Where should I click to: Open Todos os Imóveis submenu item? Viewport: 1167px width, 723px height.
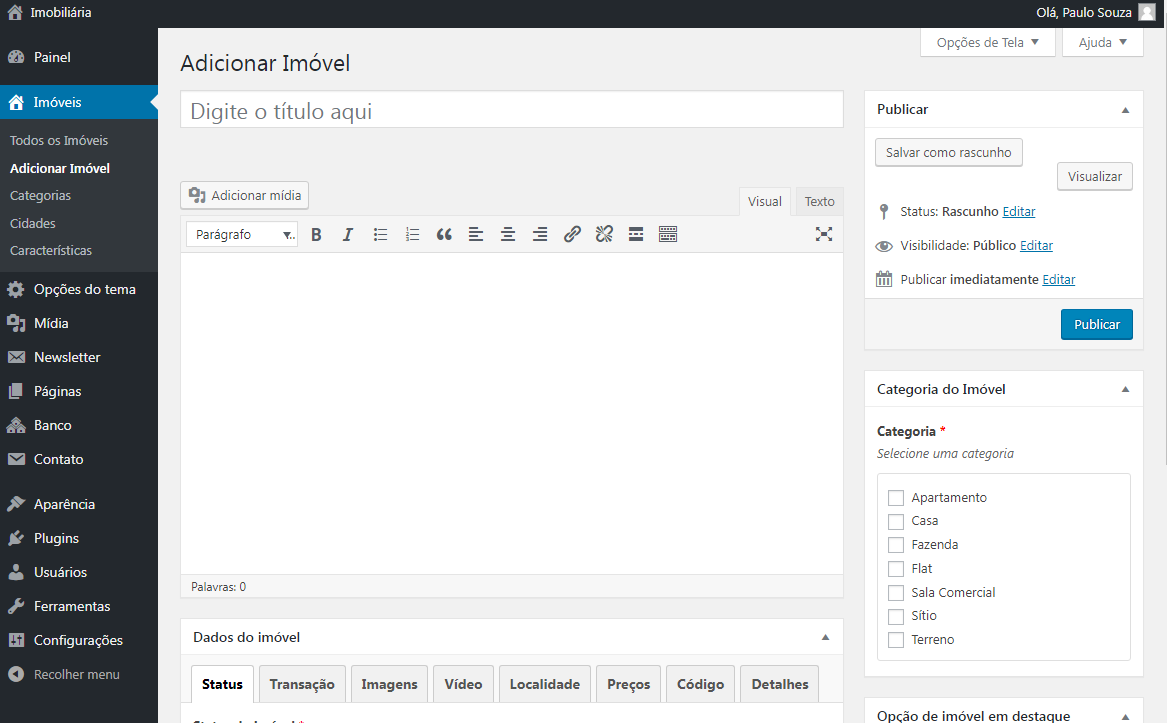click(x=59, y=141)
